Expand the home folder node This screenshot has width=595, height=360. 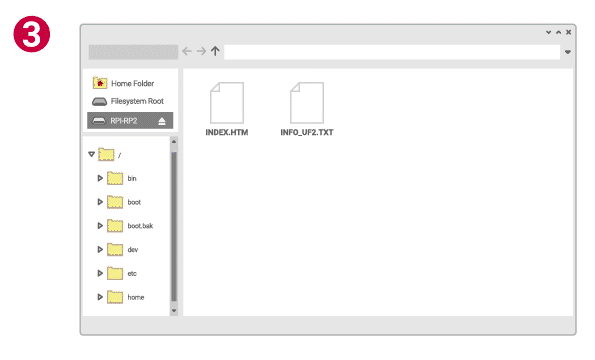100,297
